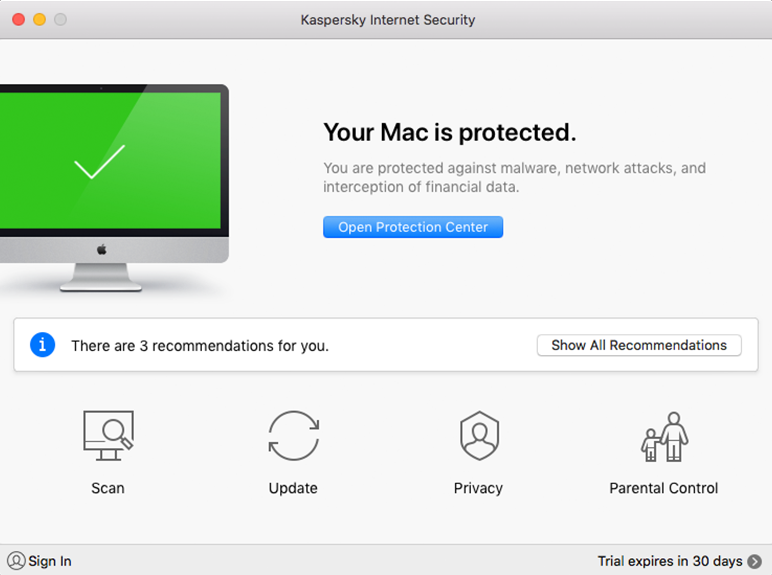The height and width of the screenshot is (575, 772).
Task: Close the Kaspersky Internet Security window
Action: click(x=19, y=19)
